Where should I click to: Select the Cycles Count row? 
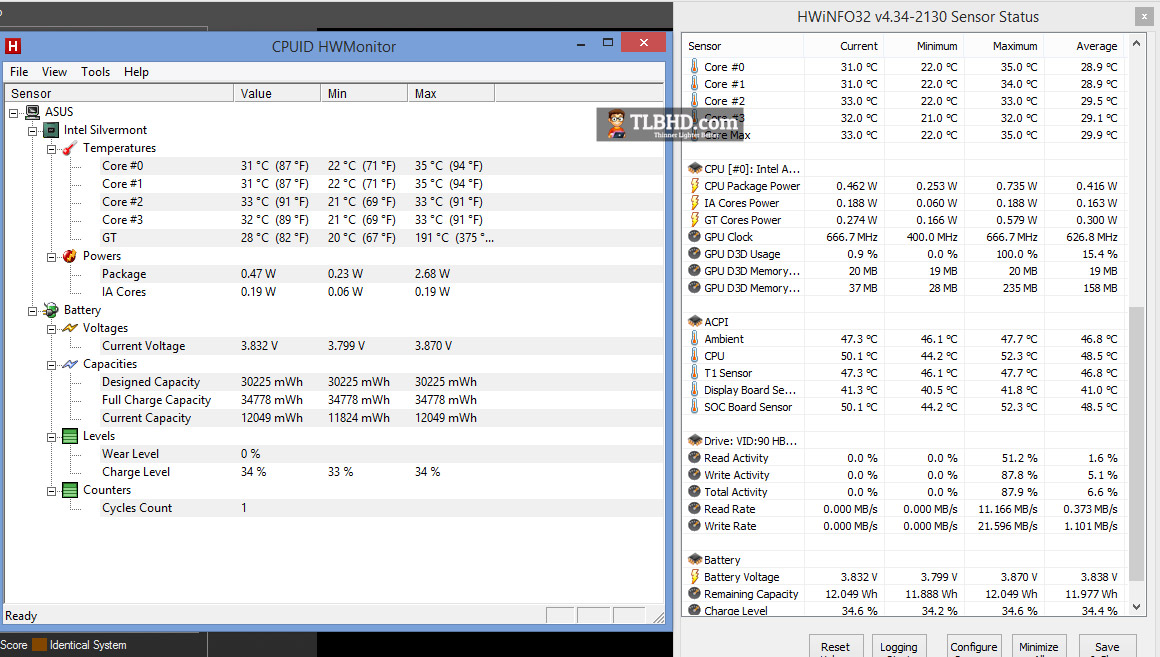click(x=382, y=508)
